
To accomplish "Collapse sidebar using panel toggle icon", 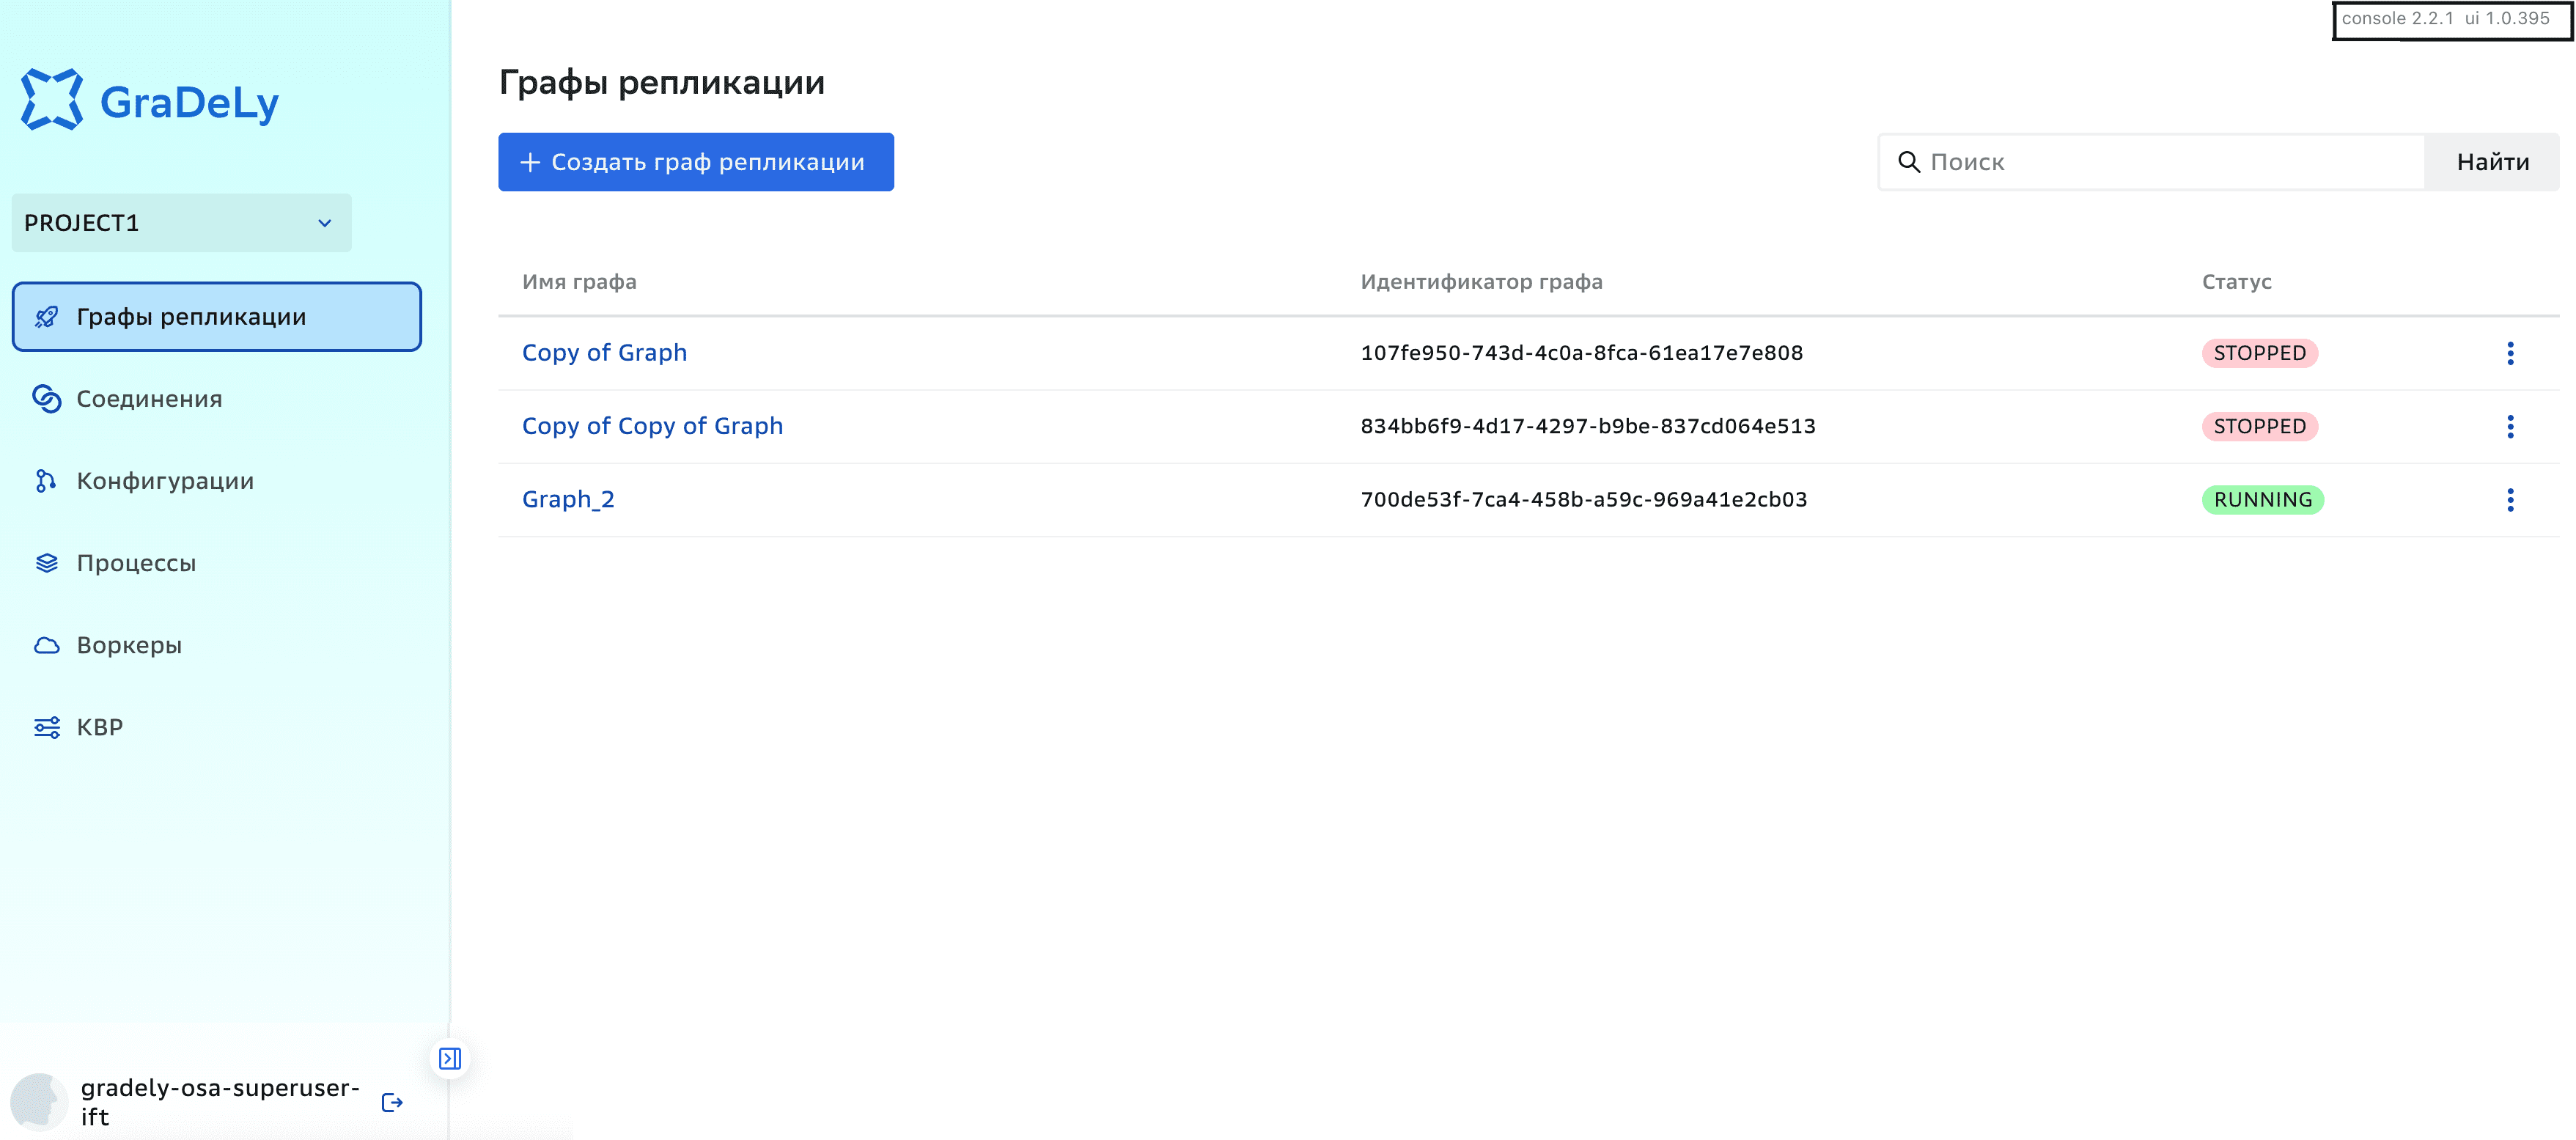I will click(450, 1058).
